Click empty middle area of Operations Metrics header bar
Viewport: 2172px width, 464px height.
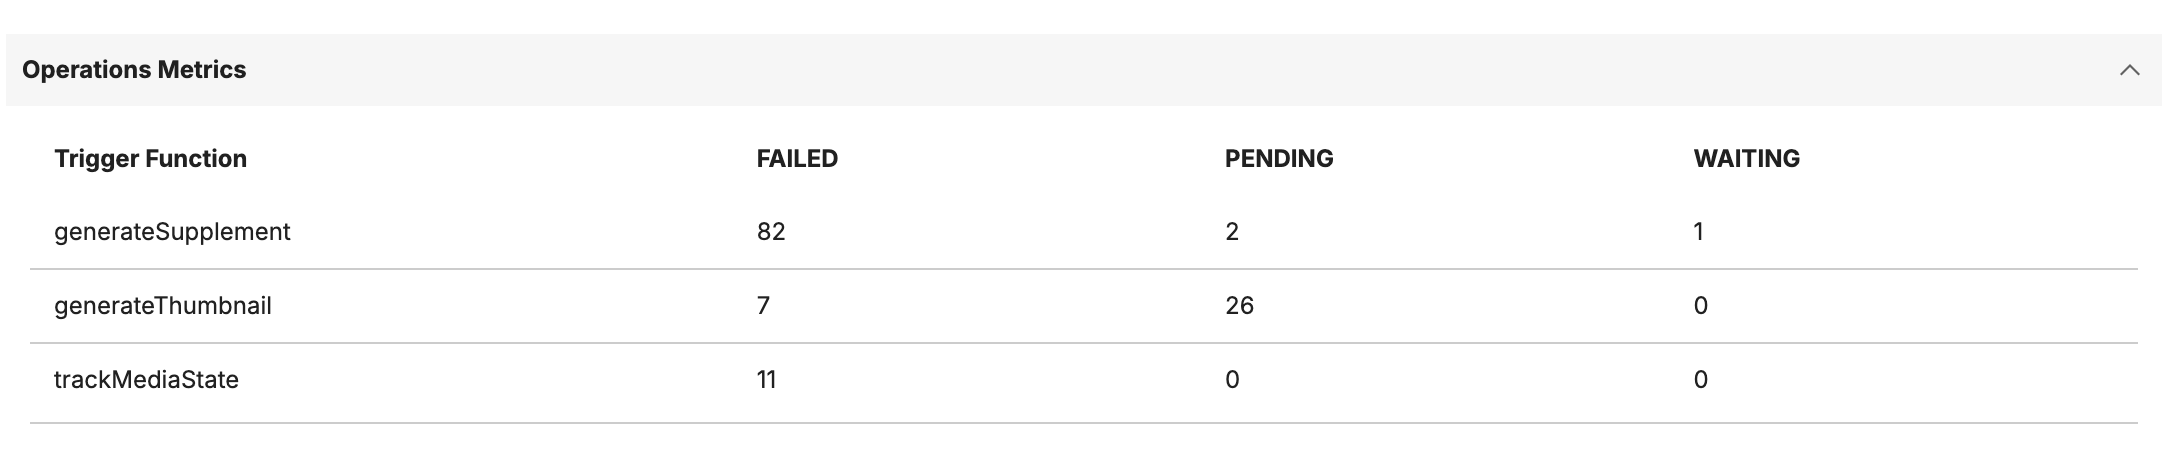tap(1100, 70)
